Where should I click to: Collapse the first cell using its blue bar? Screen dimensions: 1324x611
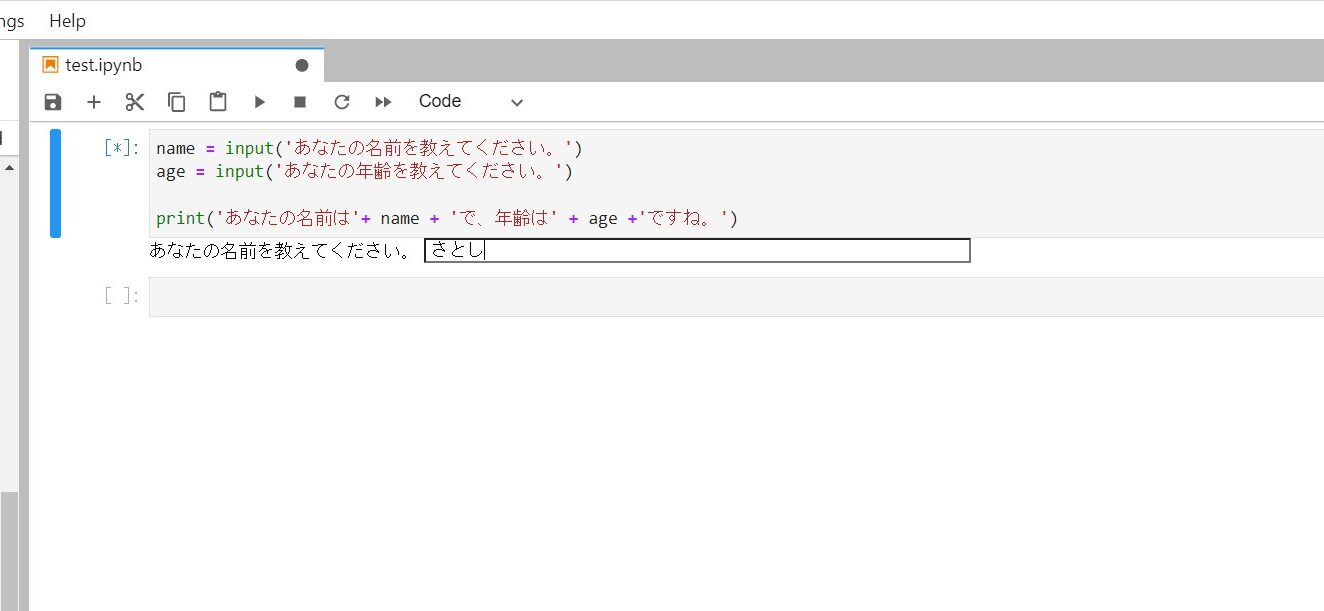tap(56, 183)
